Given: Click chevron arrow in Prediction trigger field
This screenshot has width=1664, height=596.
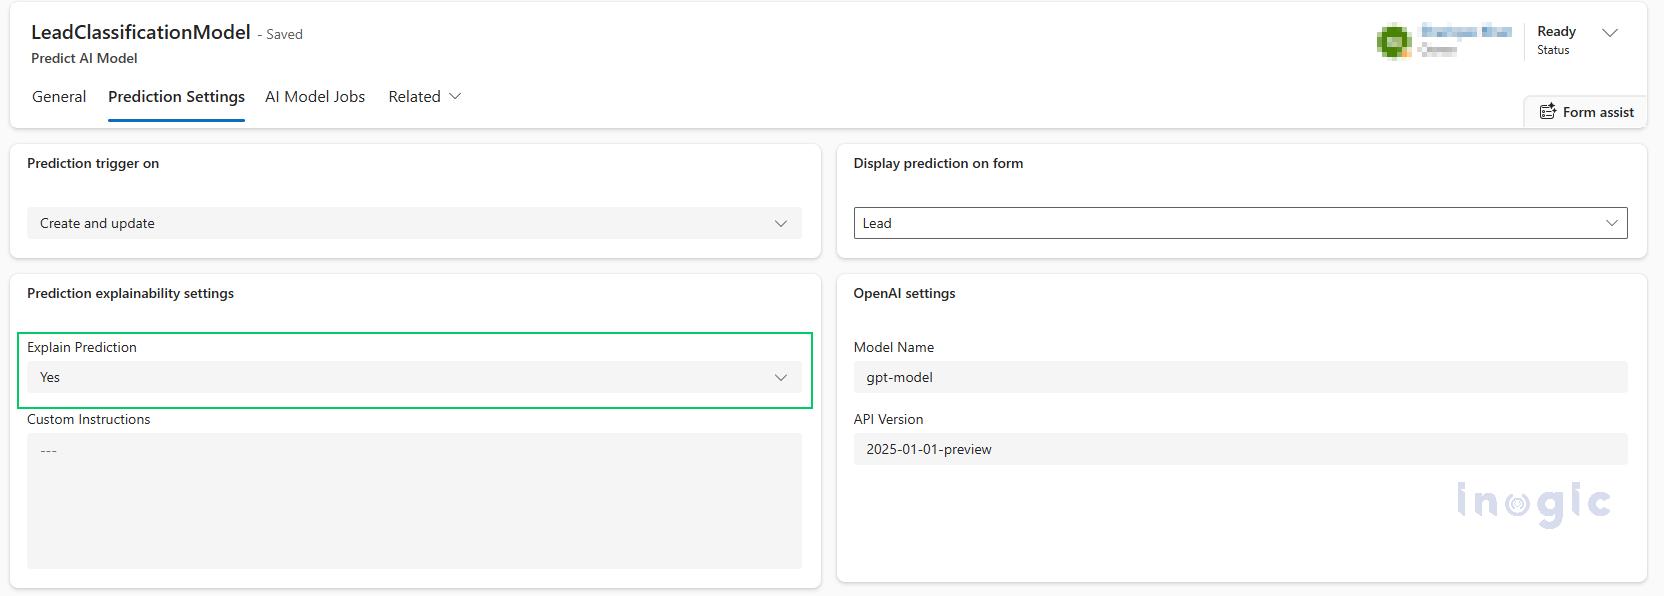Looking at the screenshot, I should pyautogui.click(x=781, y=223).
